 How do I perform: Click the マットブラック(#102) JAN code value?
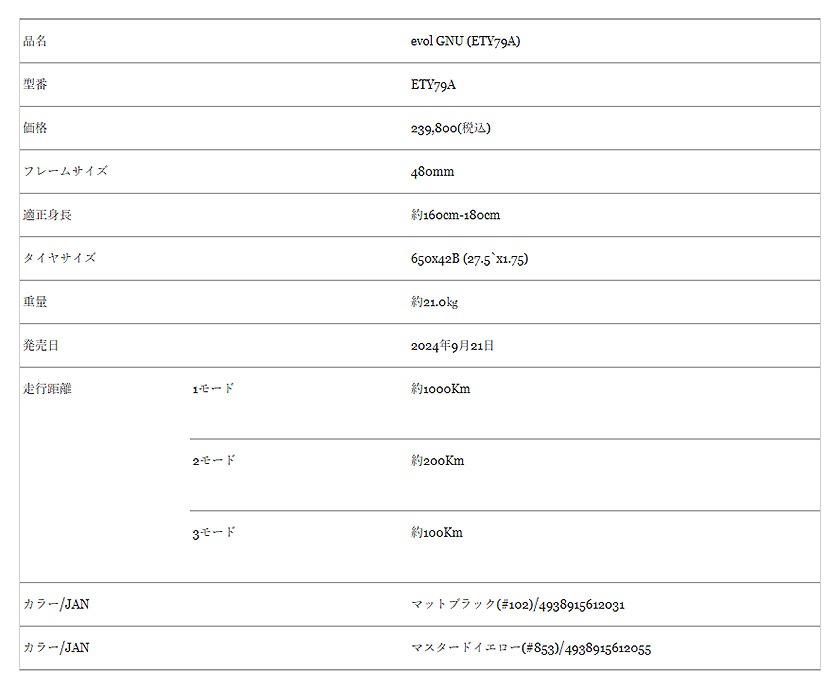click(518, 605)
